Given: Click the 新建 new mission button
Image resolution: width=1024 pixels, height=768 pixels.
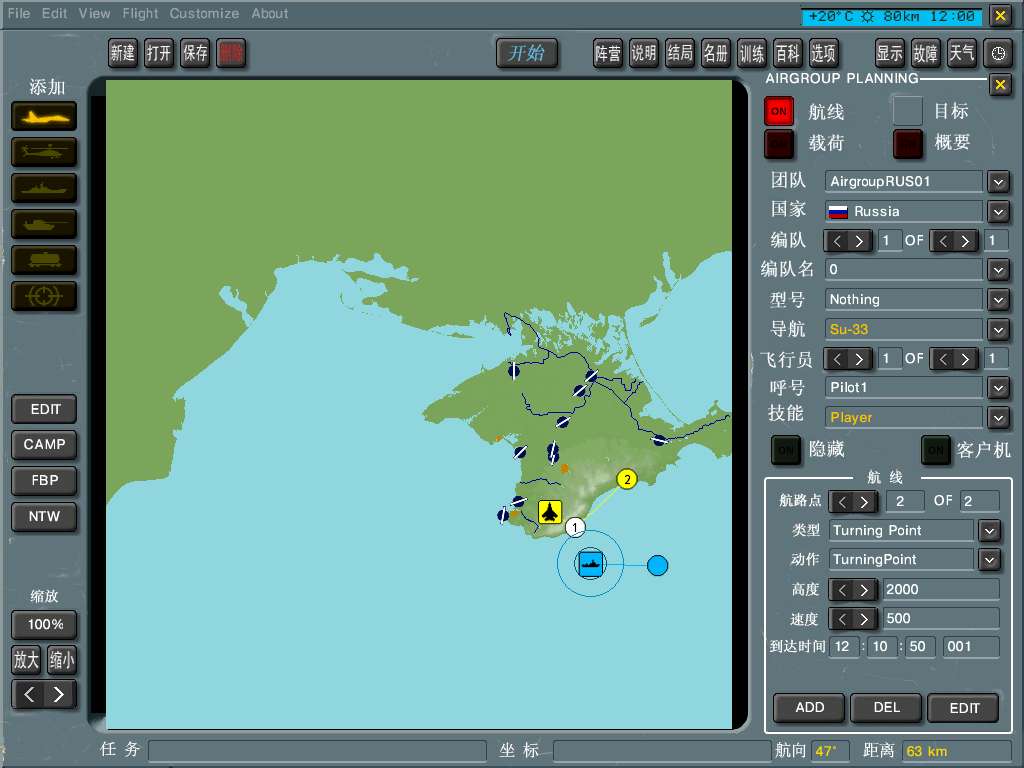Looking at the screenshot, I should coord(123,54).
